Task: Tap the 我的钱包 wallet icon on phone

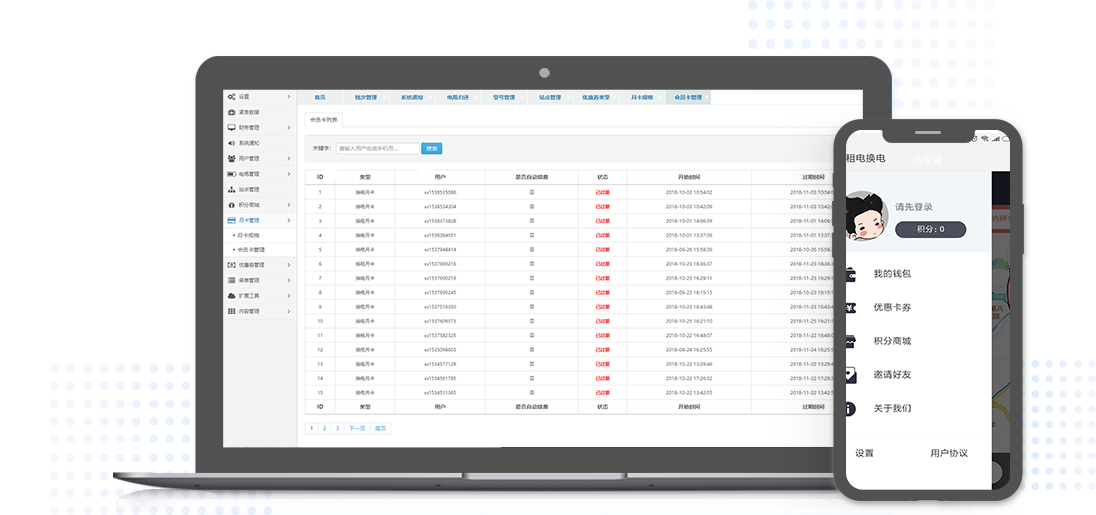Action: pos(850,273)
